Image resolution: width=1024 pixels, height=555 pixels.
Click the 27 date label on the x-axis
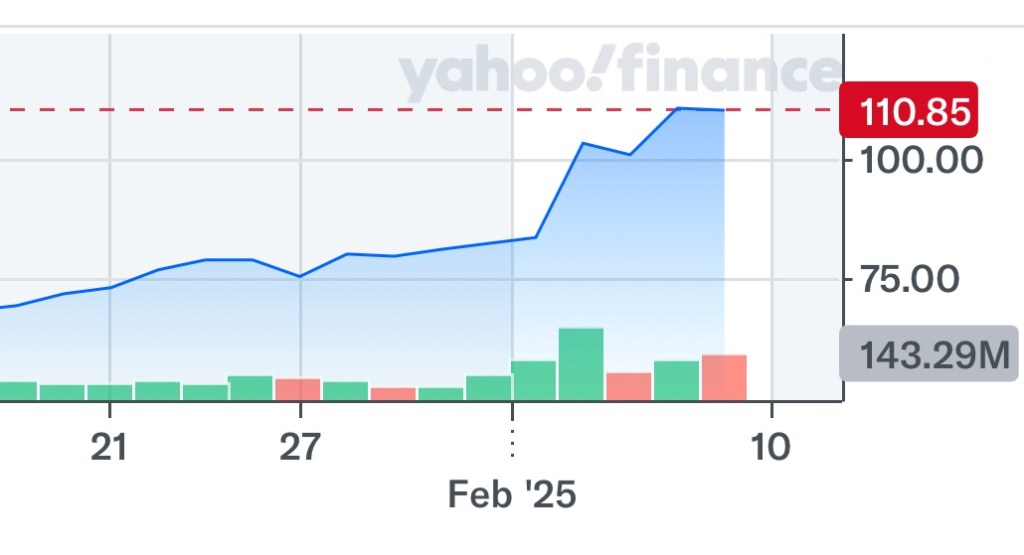300,447
